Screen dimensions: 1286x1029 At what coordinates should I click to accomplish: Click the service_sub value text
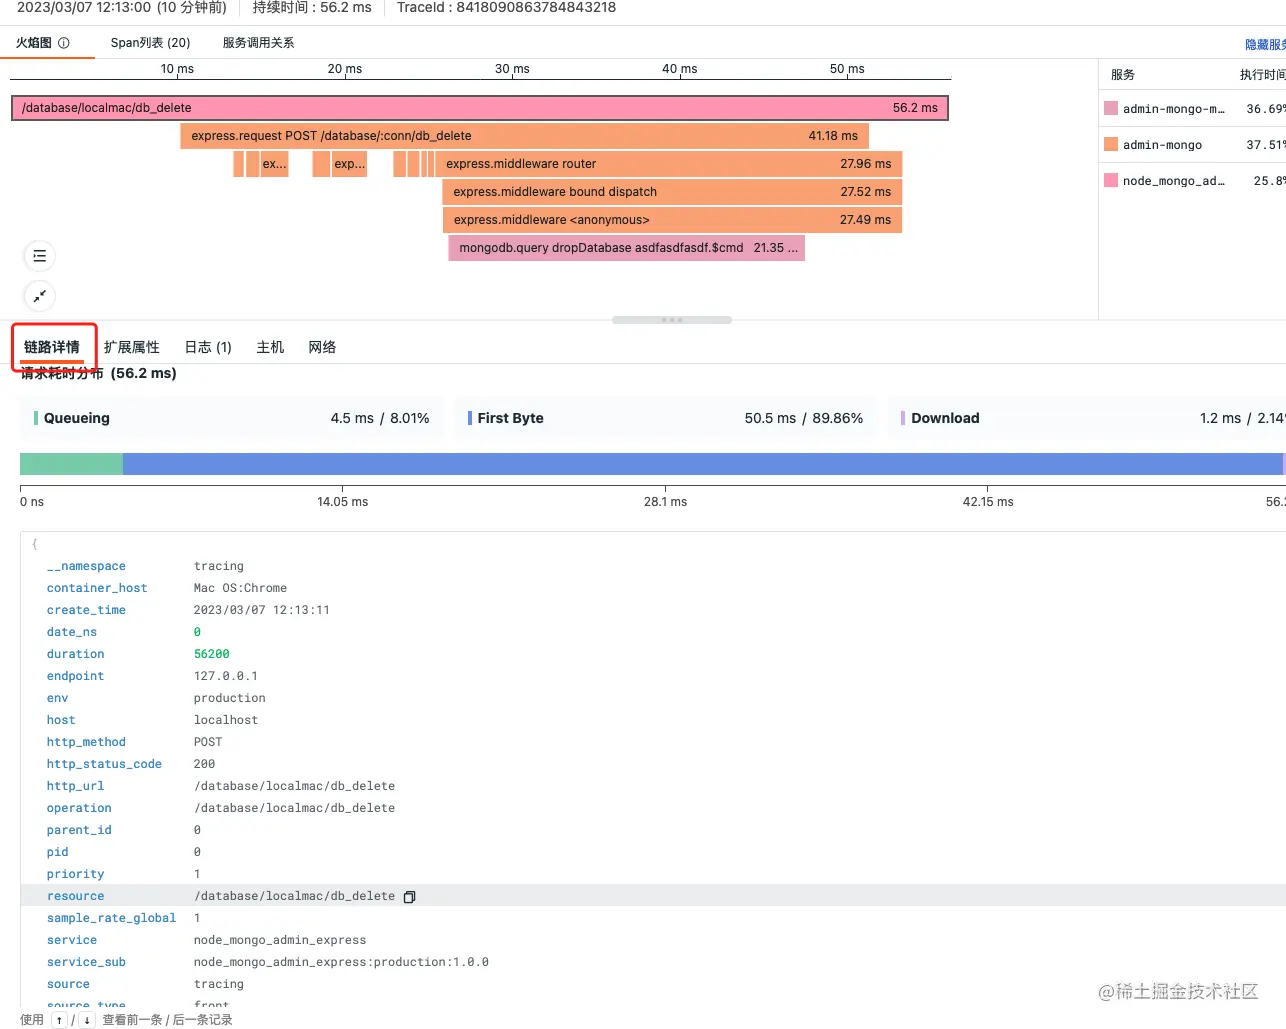pos(341,962)
